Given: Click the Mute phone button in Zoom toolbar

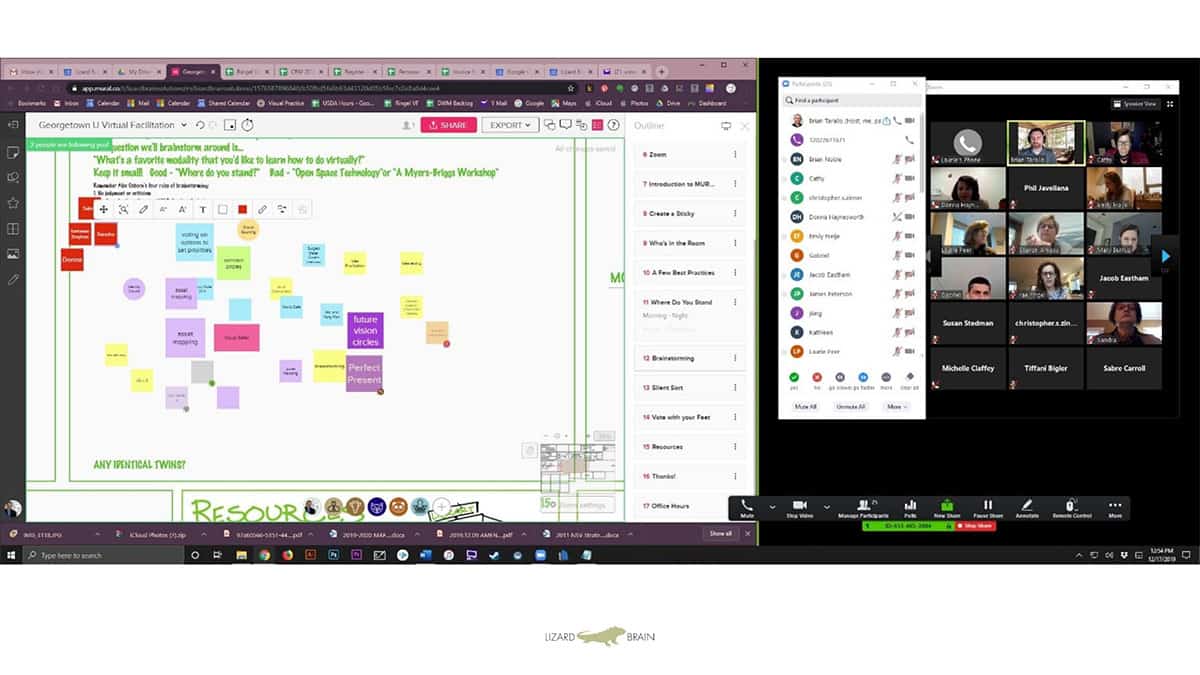Looking at the screenshot, I should tap(747, 508).
